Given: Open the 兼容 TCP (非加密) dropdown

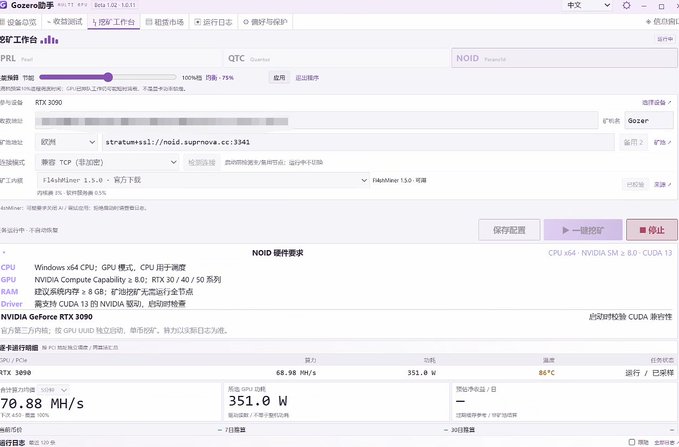Looking at the screenshot, I should [107, 162].
